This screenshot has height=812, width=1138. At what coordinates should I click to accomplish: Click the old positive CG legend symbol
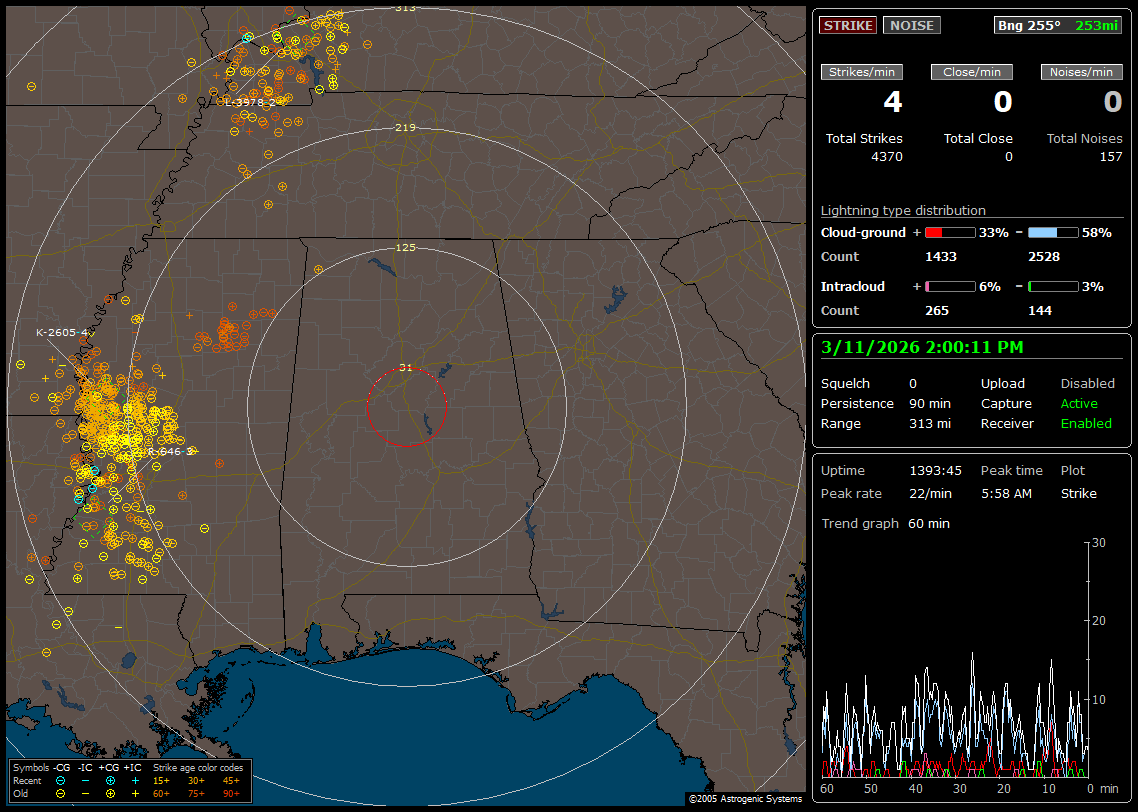tap(110, 793)
